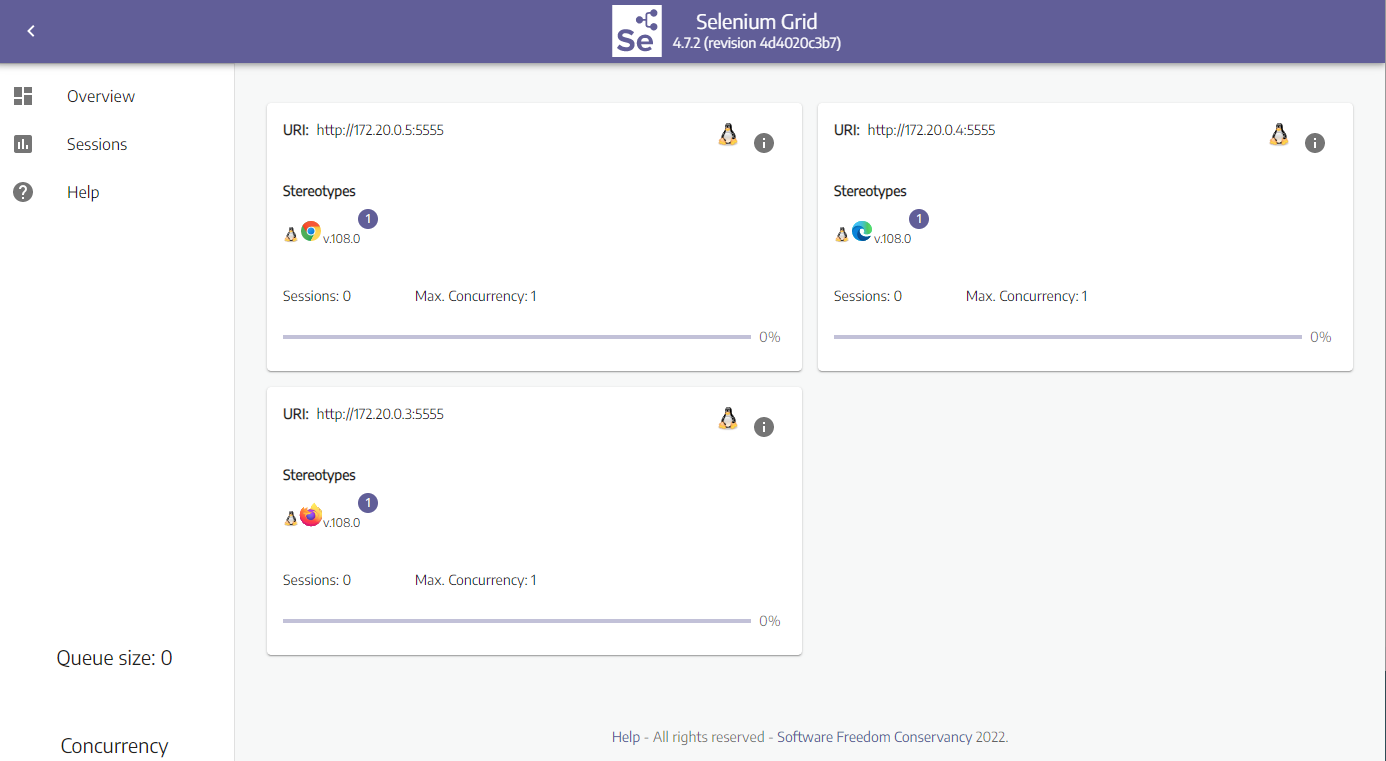Click Linux penguin icon on node 172.20.0.4 header

tap(1279, 135)
